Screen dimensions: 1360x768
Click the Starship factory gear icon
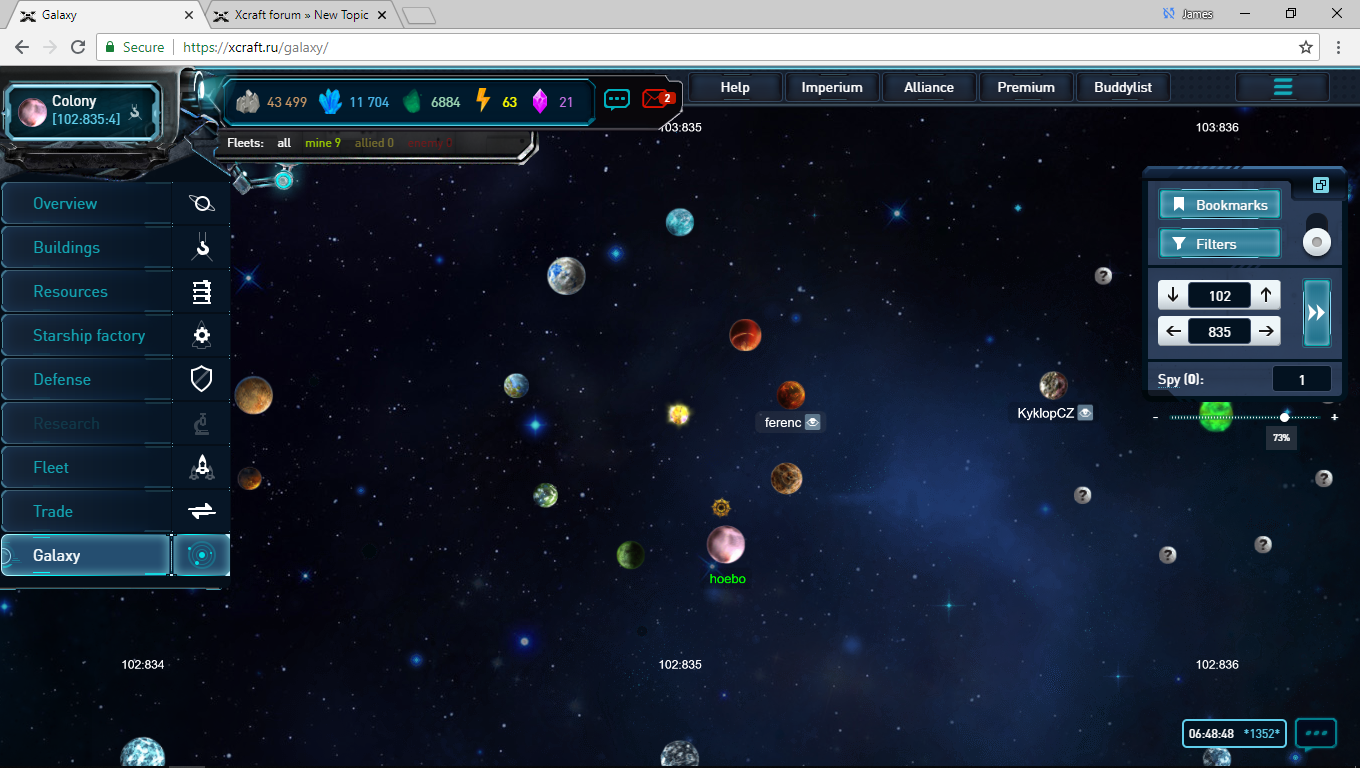(202, 336)
